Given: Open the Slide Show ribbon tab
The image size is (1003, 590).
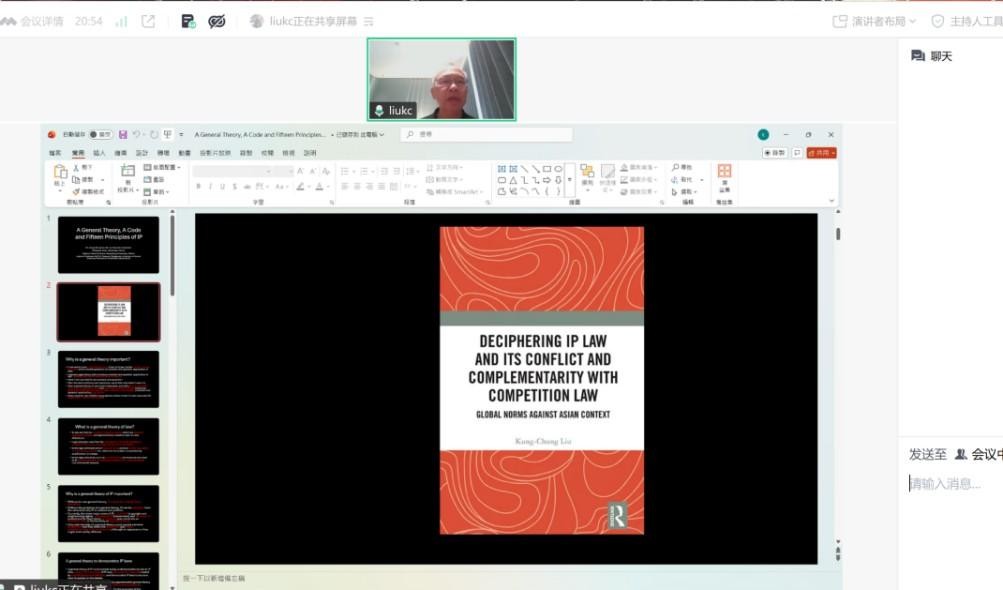Looking at the screenshot, I should click(x=215, y=153).
